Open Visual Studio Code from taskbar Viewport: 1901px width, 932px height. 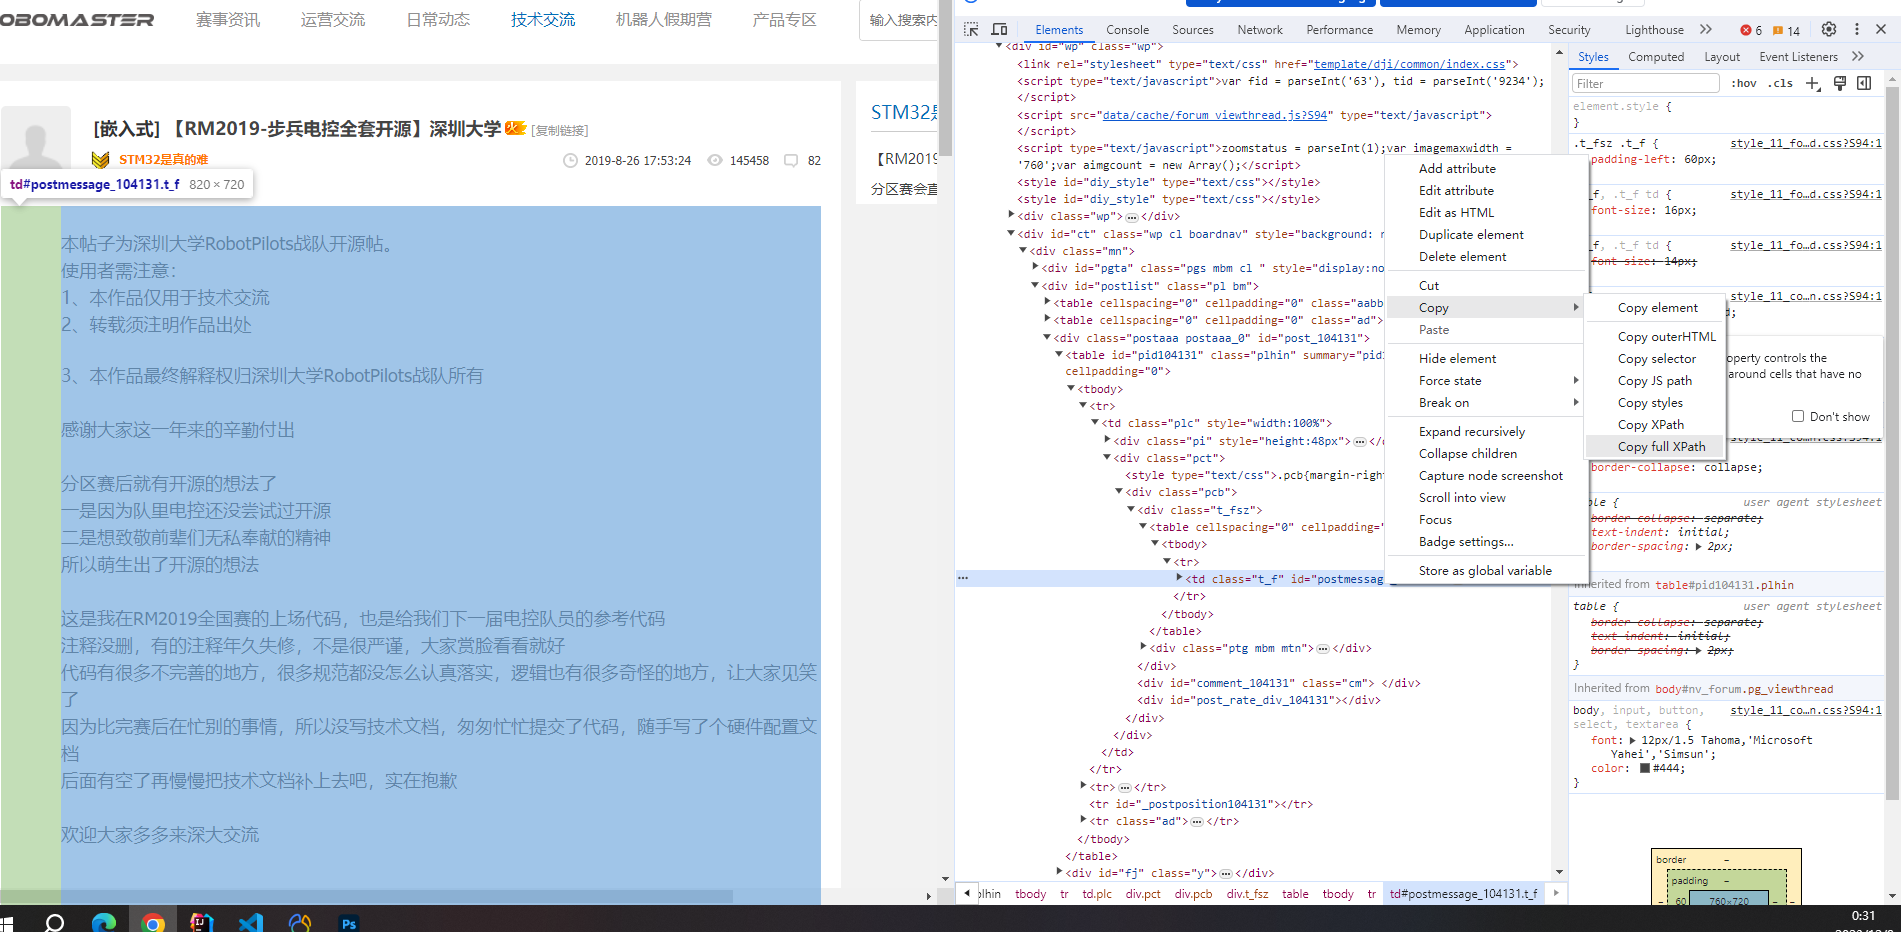[251, 922]
